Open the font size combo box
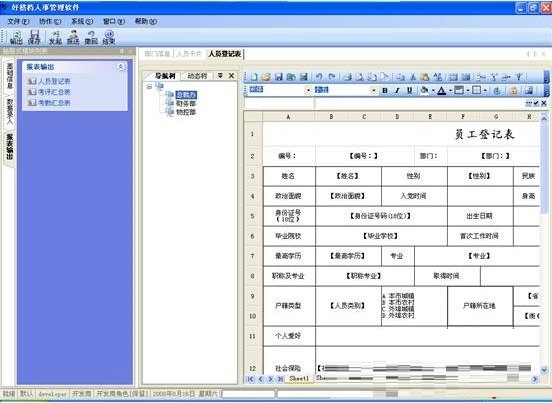 [x=346, y=90]
